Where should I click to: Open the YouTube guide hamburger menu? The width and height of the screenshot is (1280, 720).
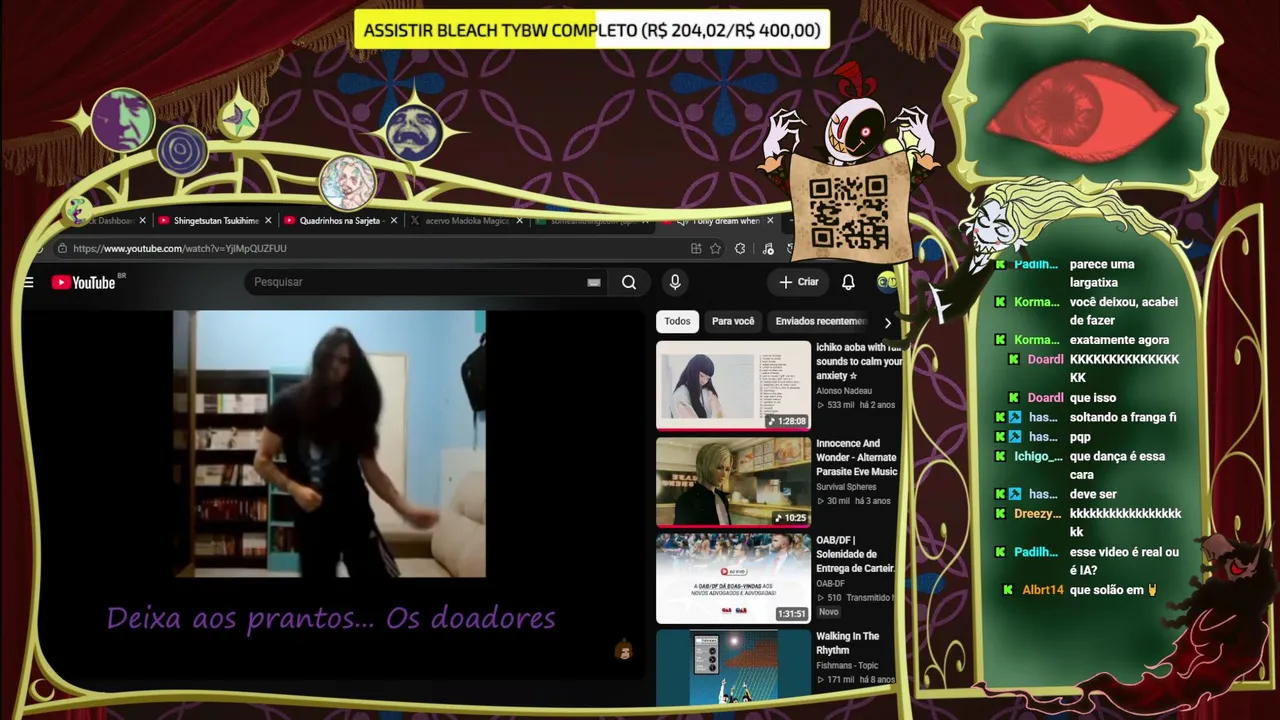coord(28,282)
